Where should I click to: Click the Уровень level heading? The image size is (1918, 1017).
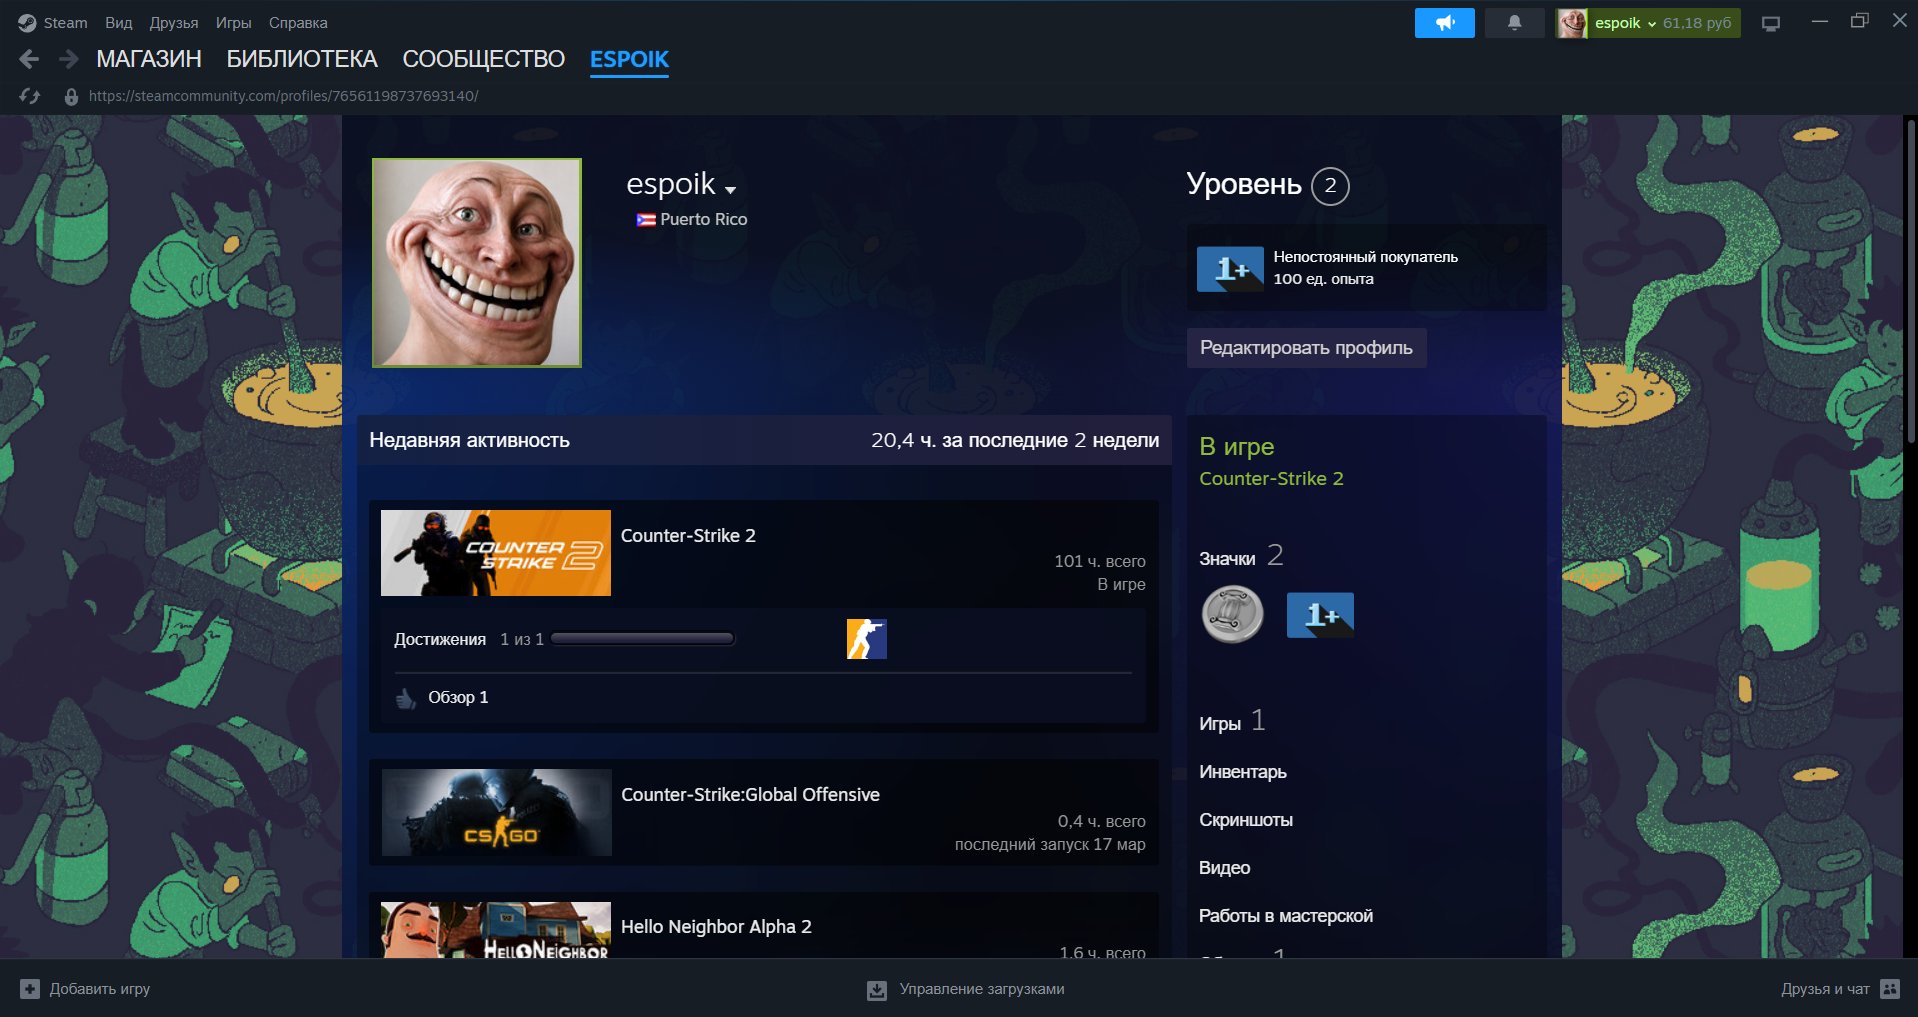[1244, 185]
